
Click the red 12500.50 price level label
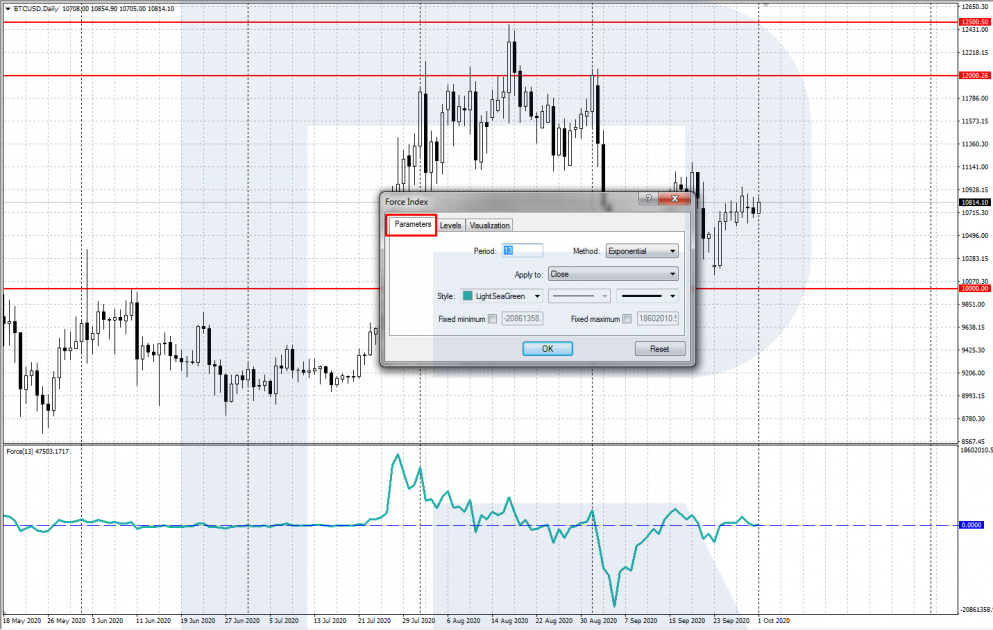coord(973,22)
